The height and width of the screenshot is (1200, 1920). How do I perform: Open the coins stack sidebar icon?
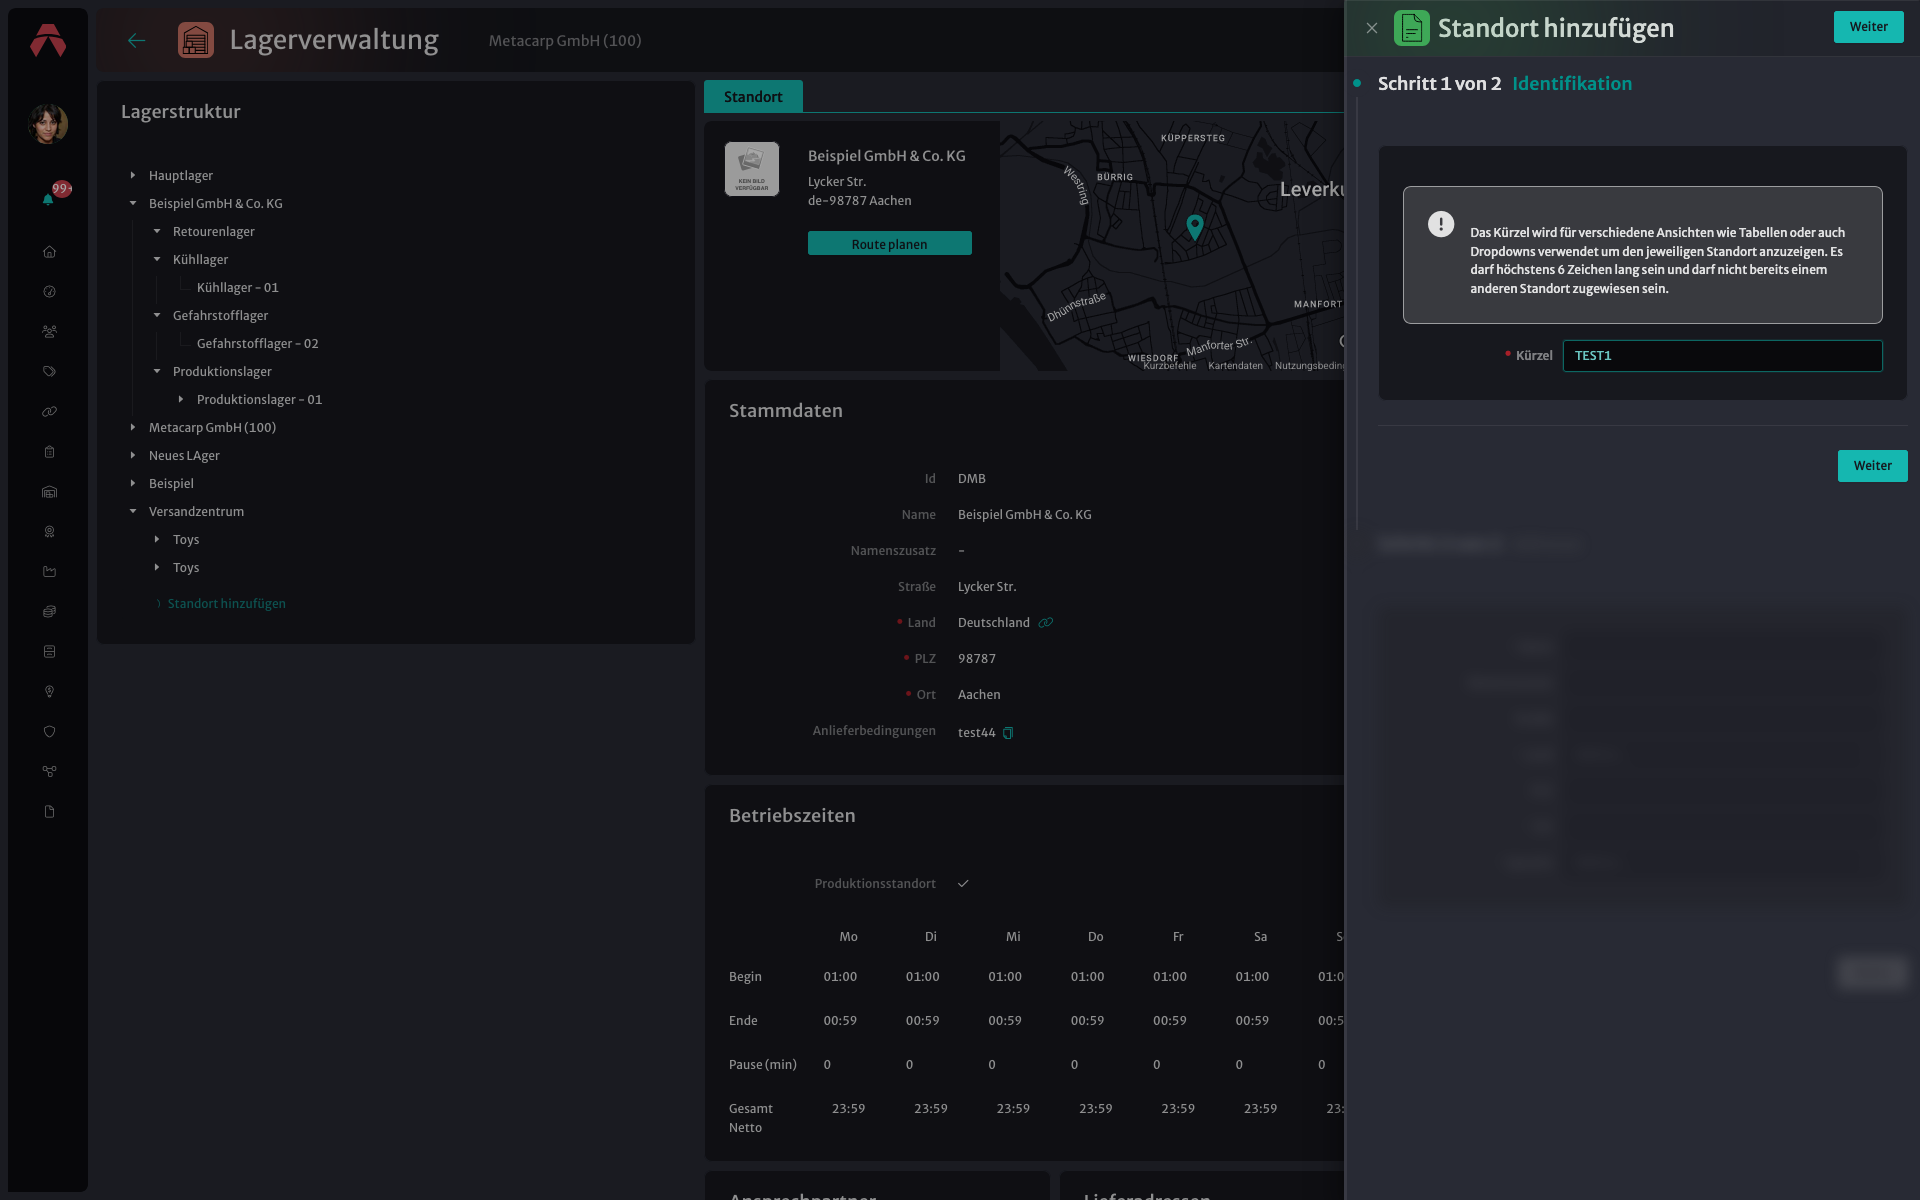[x=49, y=612]
